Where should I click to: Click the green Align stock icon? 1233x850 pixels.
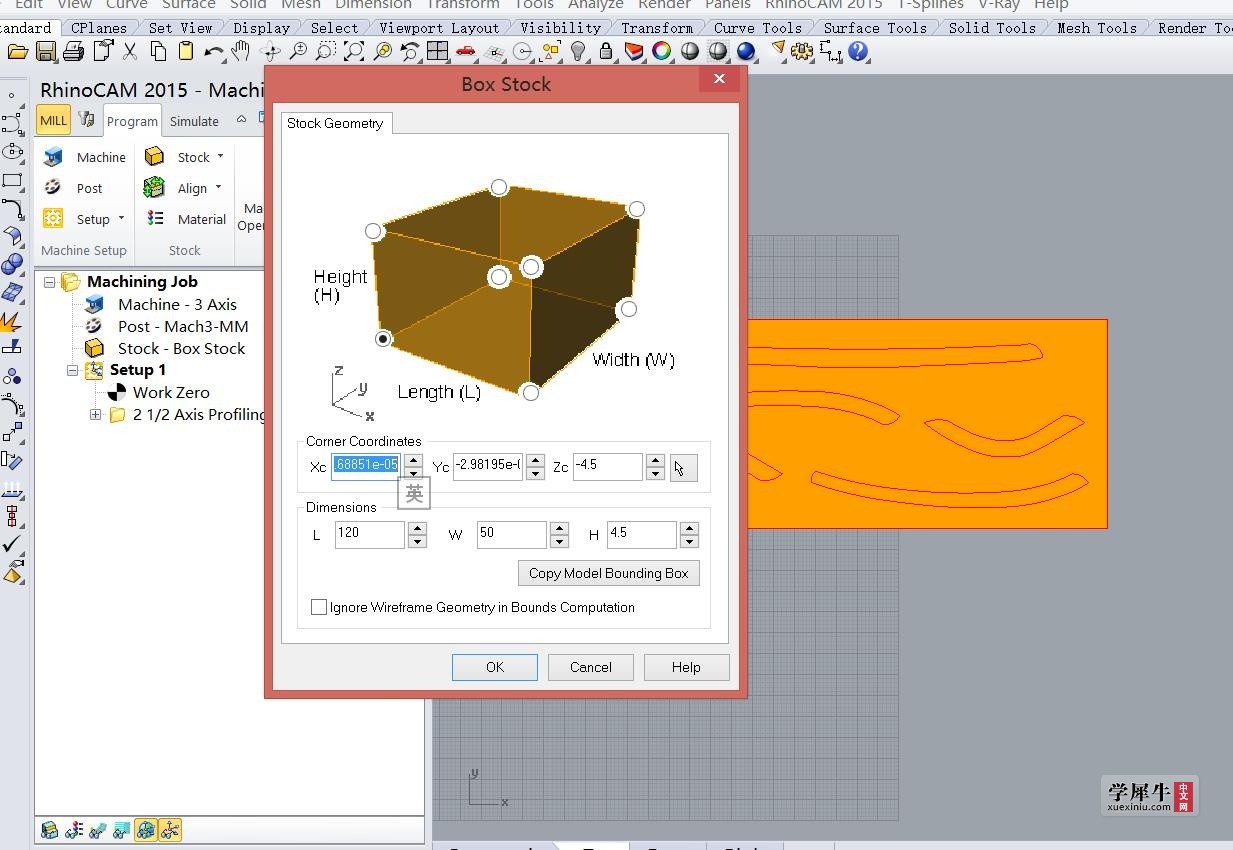tap(154, 187)
